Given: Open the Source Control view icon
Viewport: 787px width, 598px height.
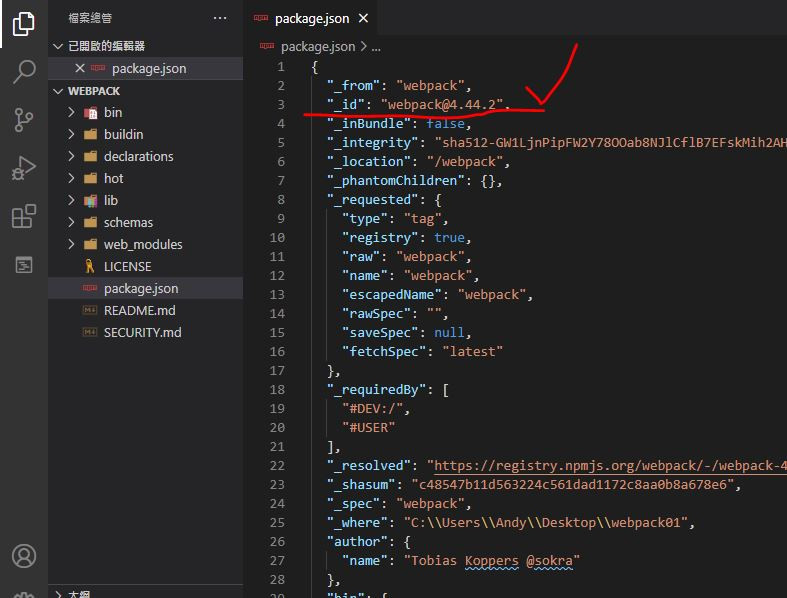Looking at the screenshot, I should [x=24, y=120].
